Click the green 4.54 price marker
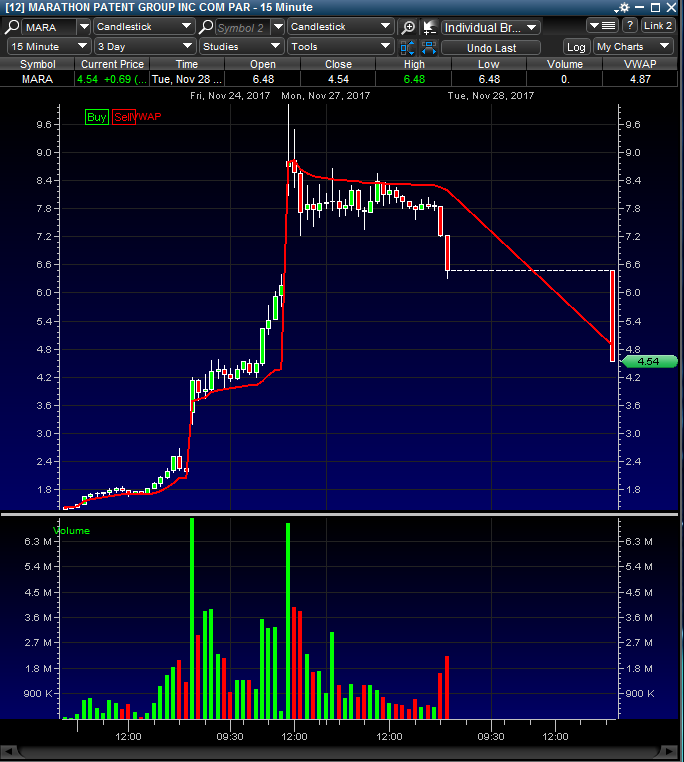This screenshot has width=684, height=762. [x=649, y=362]
